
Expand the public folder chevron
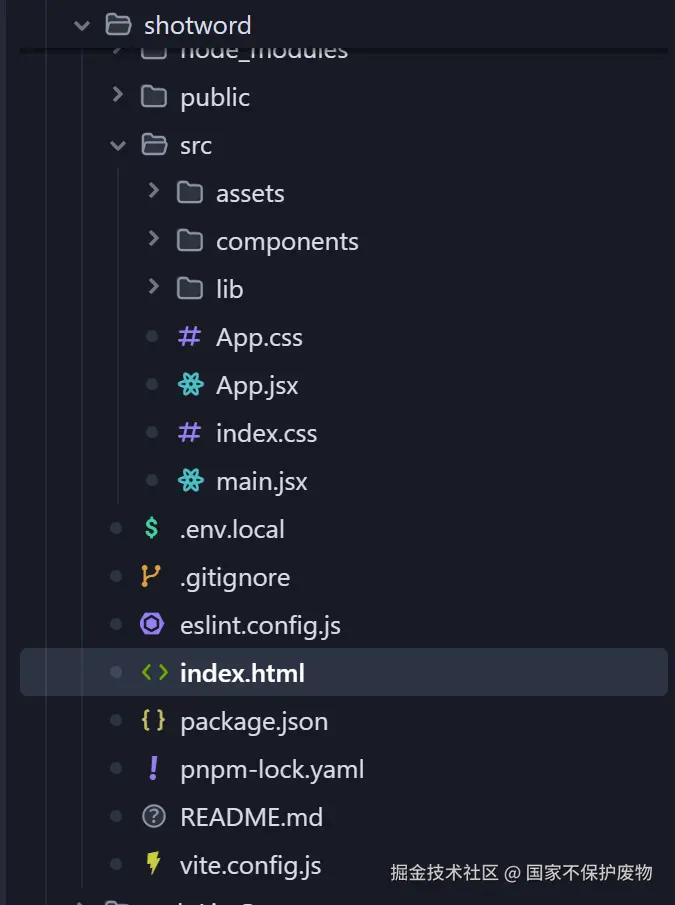click(118, 96)
